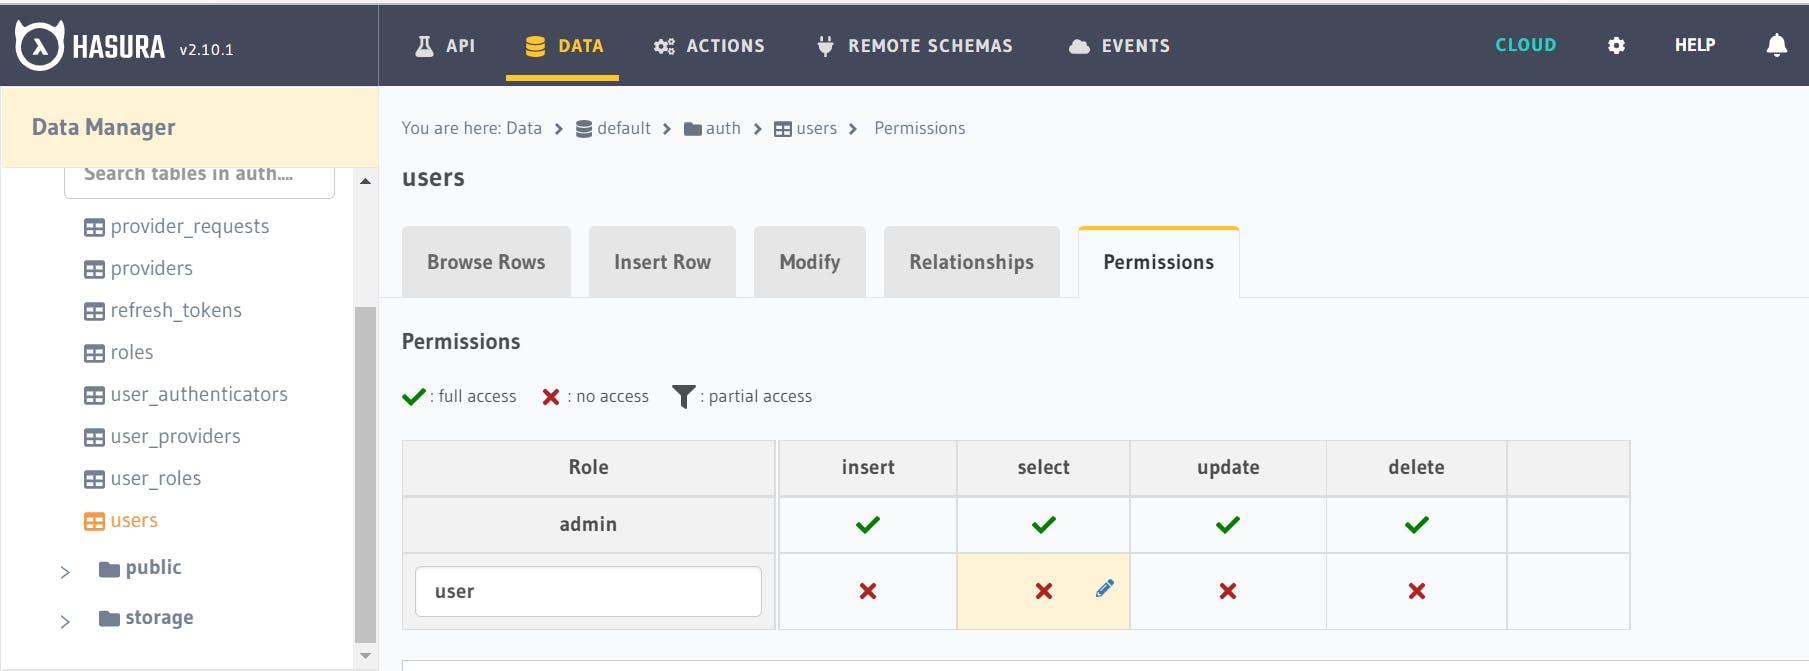Viewport: 1809px width, 671px height.
Task: Click the Hasura logo icon
Action: click(x=39, y=45)
